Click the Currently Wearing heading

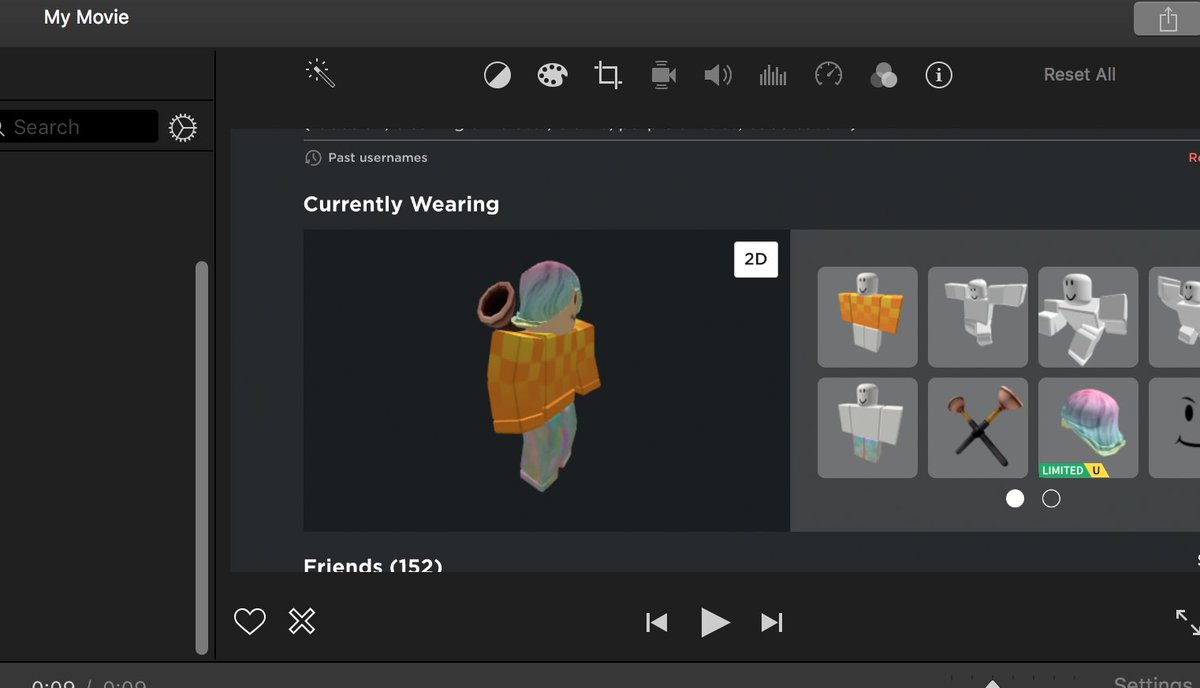401,204
